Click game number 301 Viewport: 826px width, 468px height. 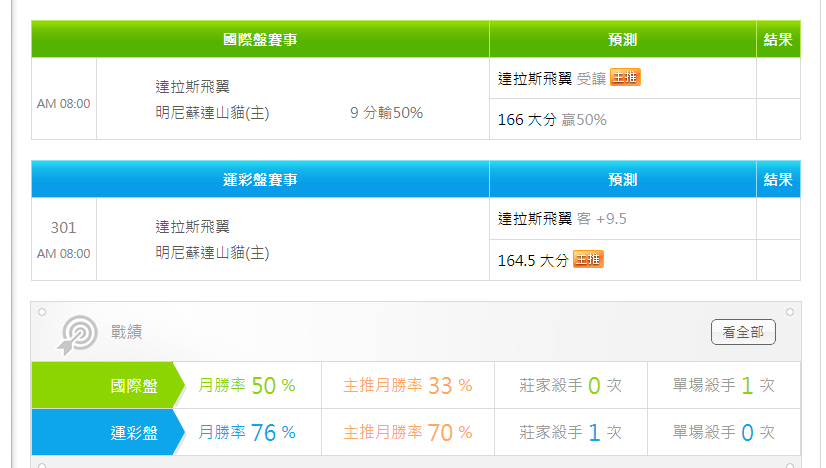tap(63, 228)
